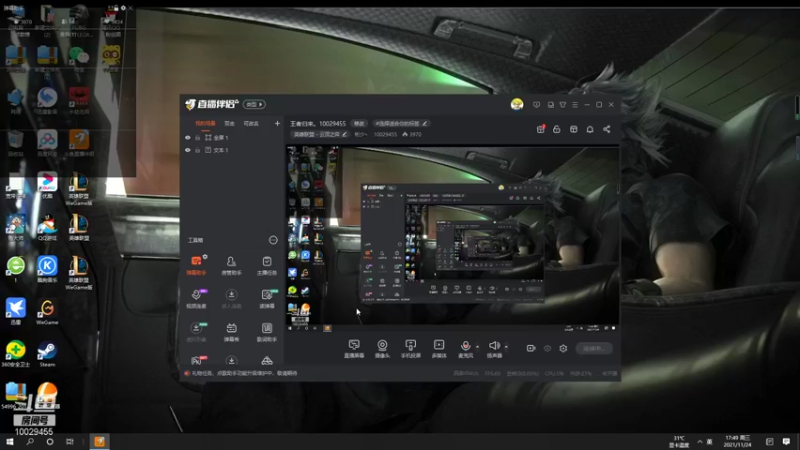Click 直播伴侣 taskbar button

(x=99, y=441)
